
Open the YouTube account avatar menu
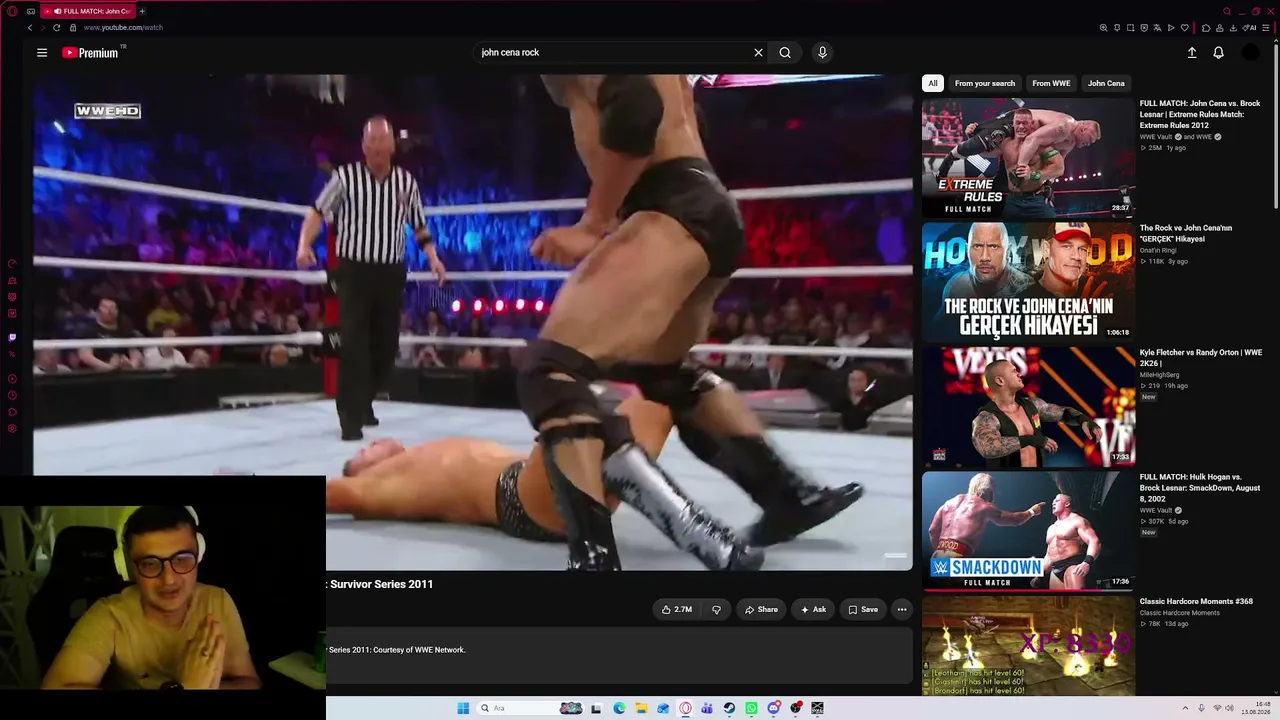click(1250, 53)
